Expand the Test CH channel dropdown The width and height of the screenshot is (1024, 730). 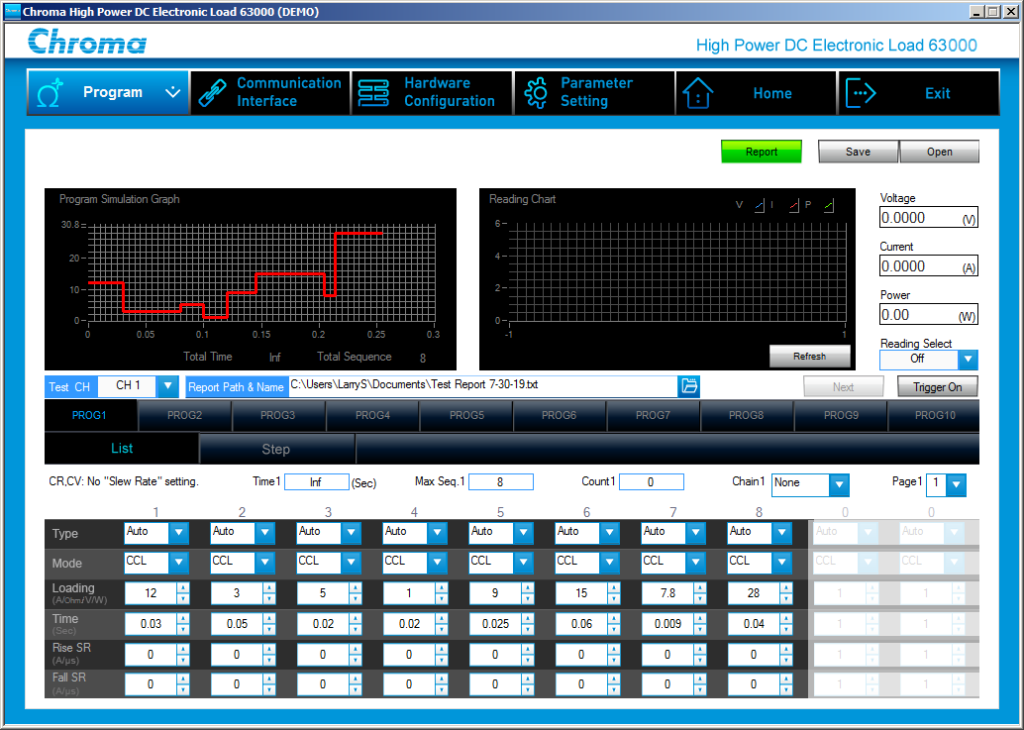tap(166, 386)
